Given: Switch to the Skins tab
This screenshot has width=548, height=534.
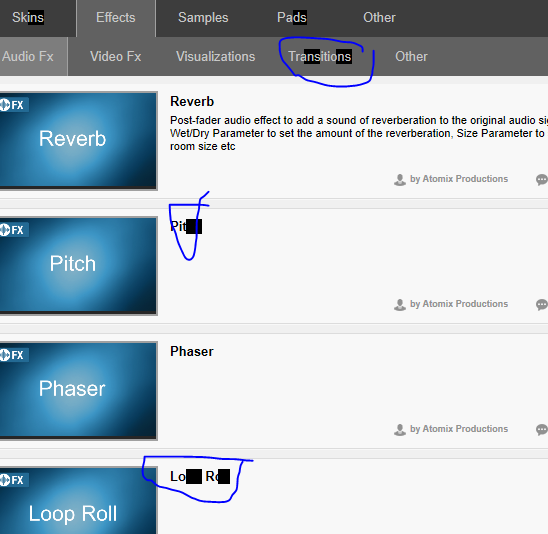Looking at the screenshot, I should [x=28, y=17].
